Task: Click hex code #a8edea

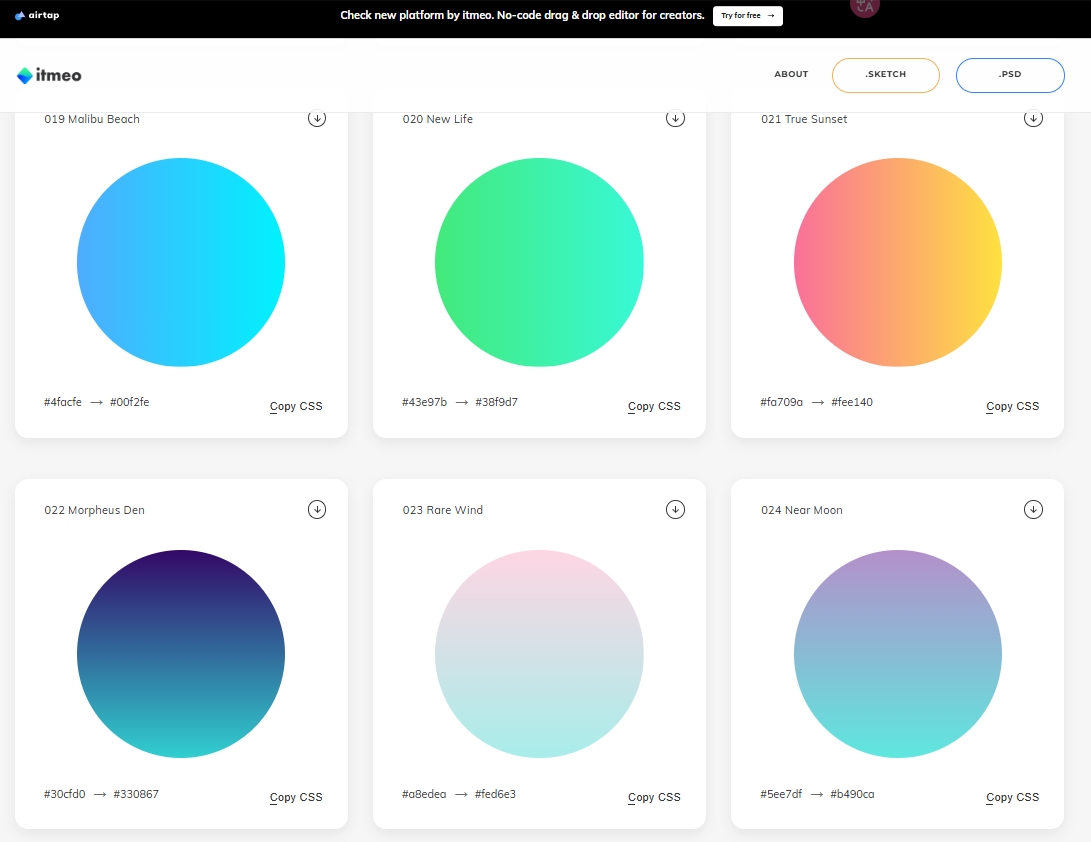Action: click(424, 794)
